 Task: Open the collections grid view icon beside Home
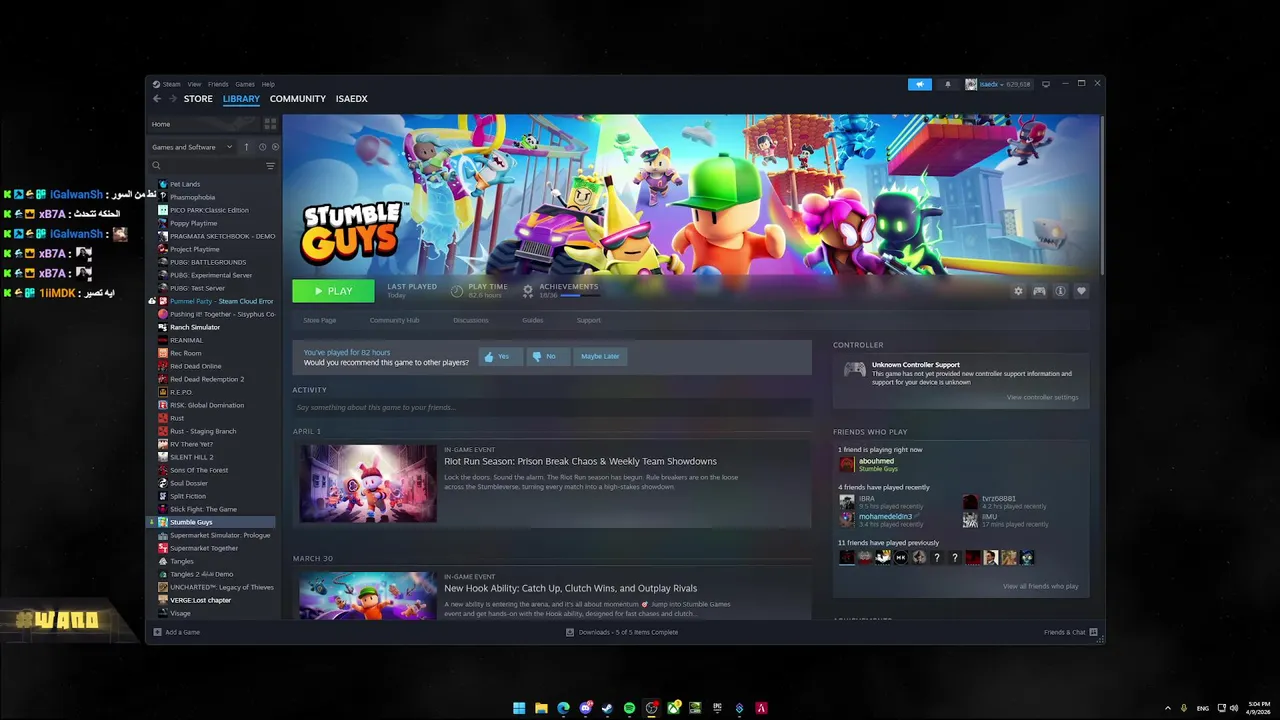tap(270, 124)
